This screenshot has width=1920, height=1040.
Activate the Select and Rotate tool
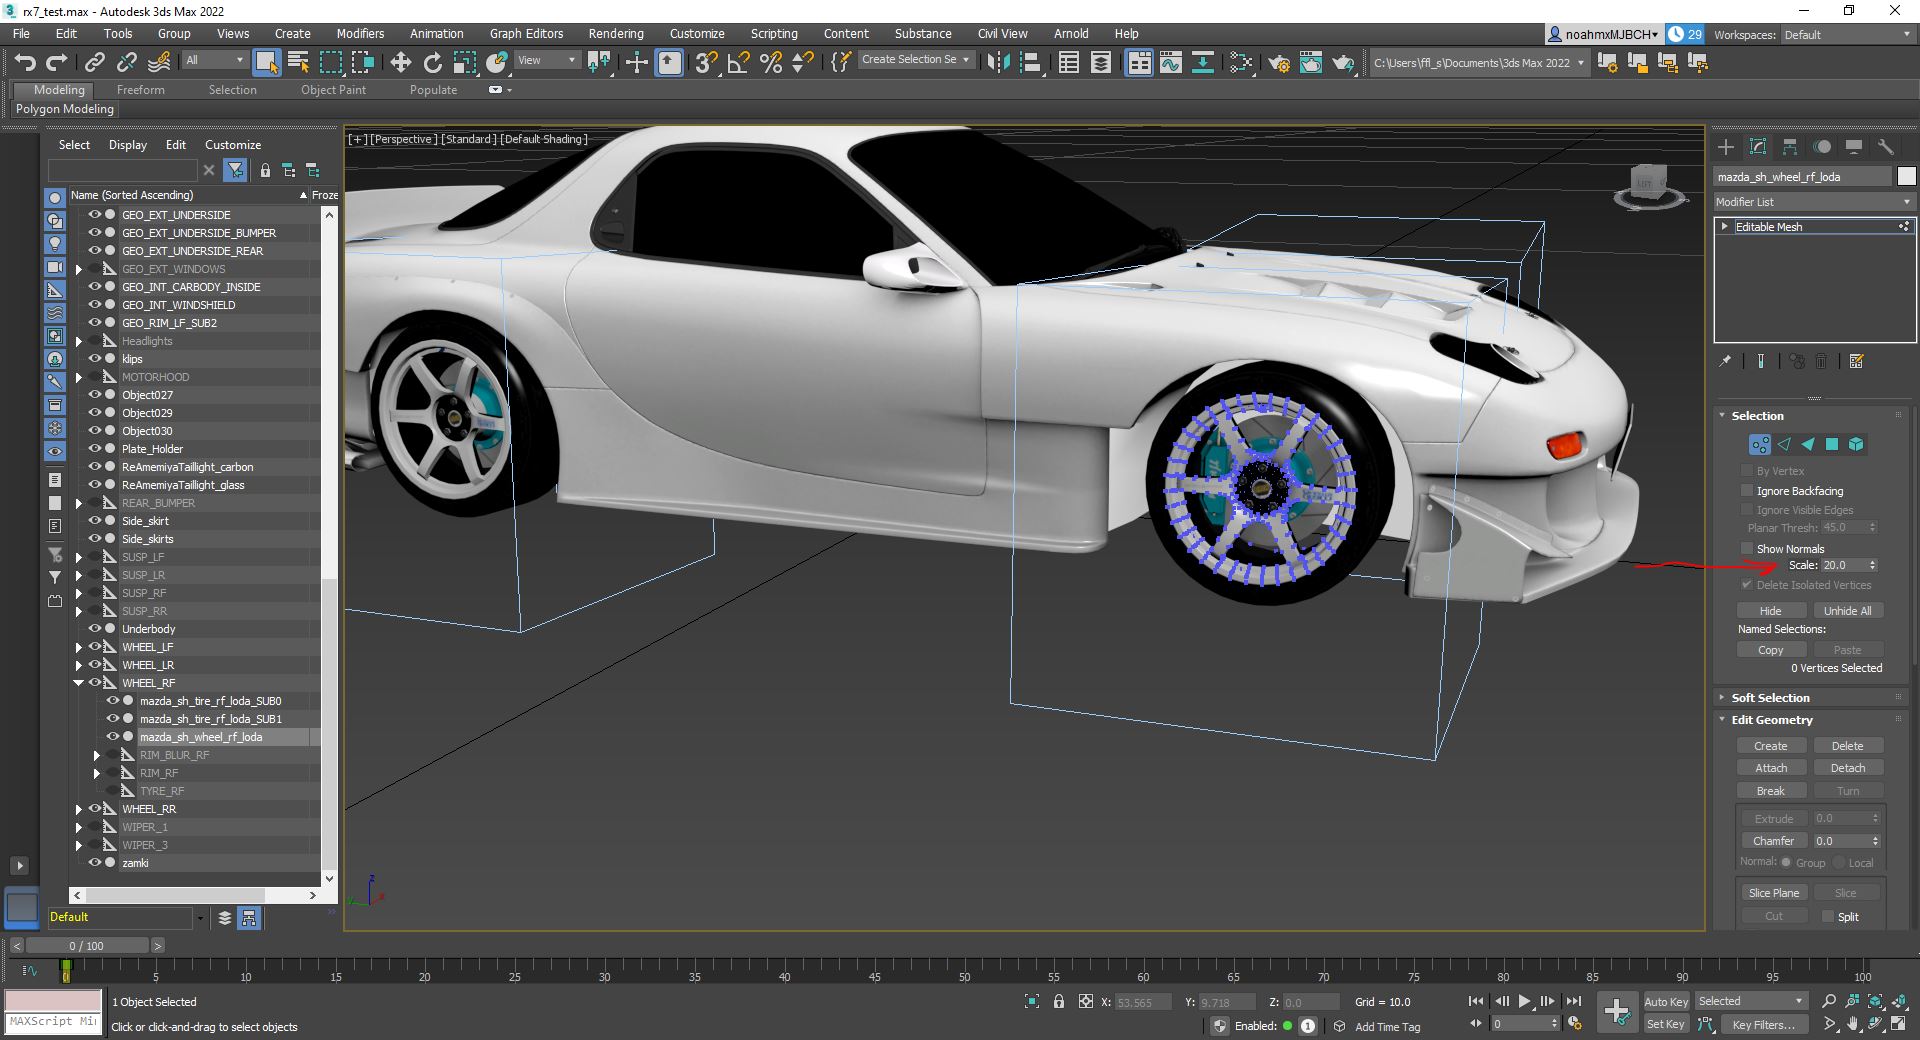click(x=432, y=63)
